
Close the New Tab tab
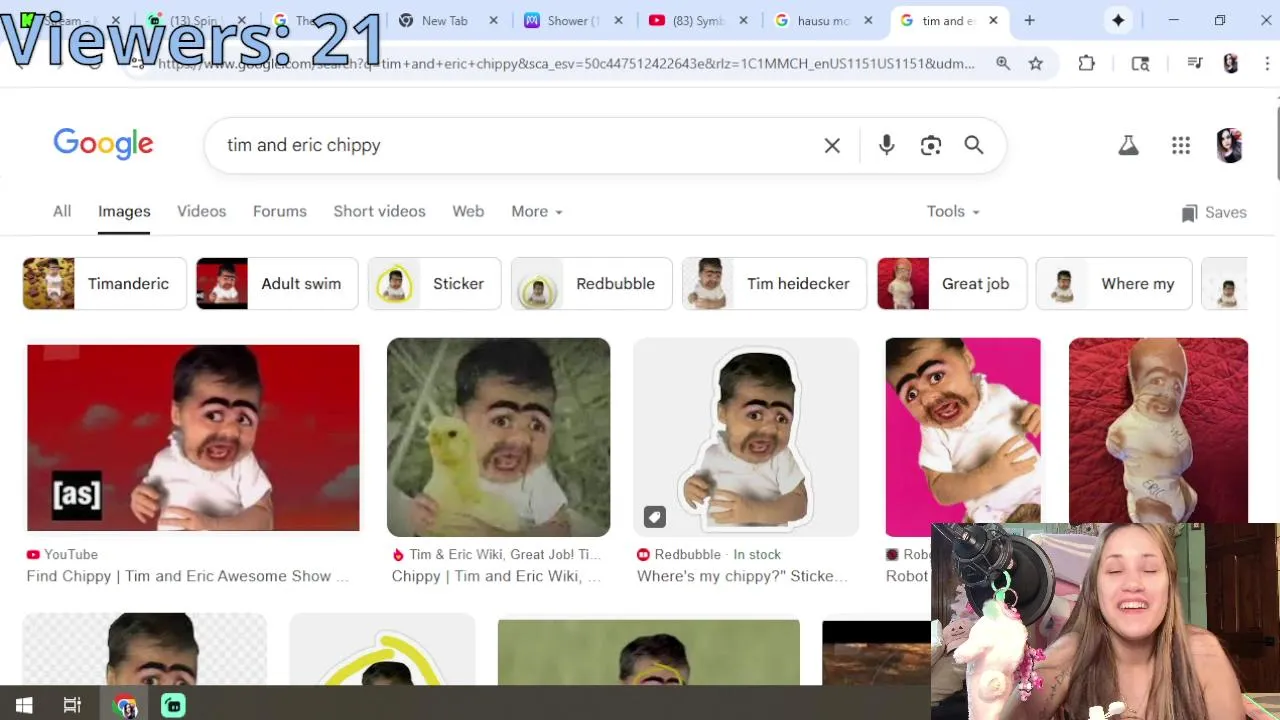point(493,20)
